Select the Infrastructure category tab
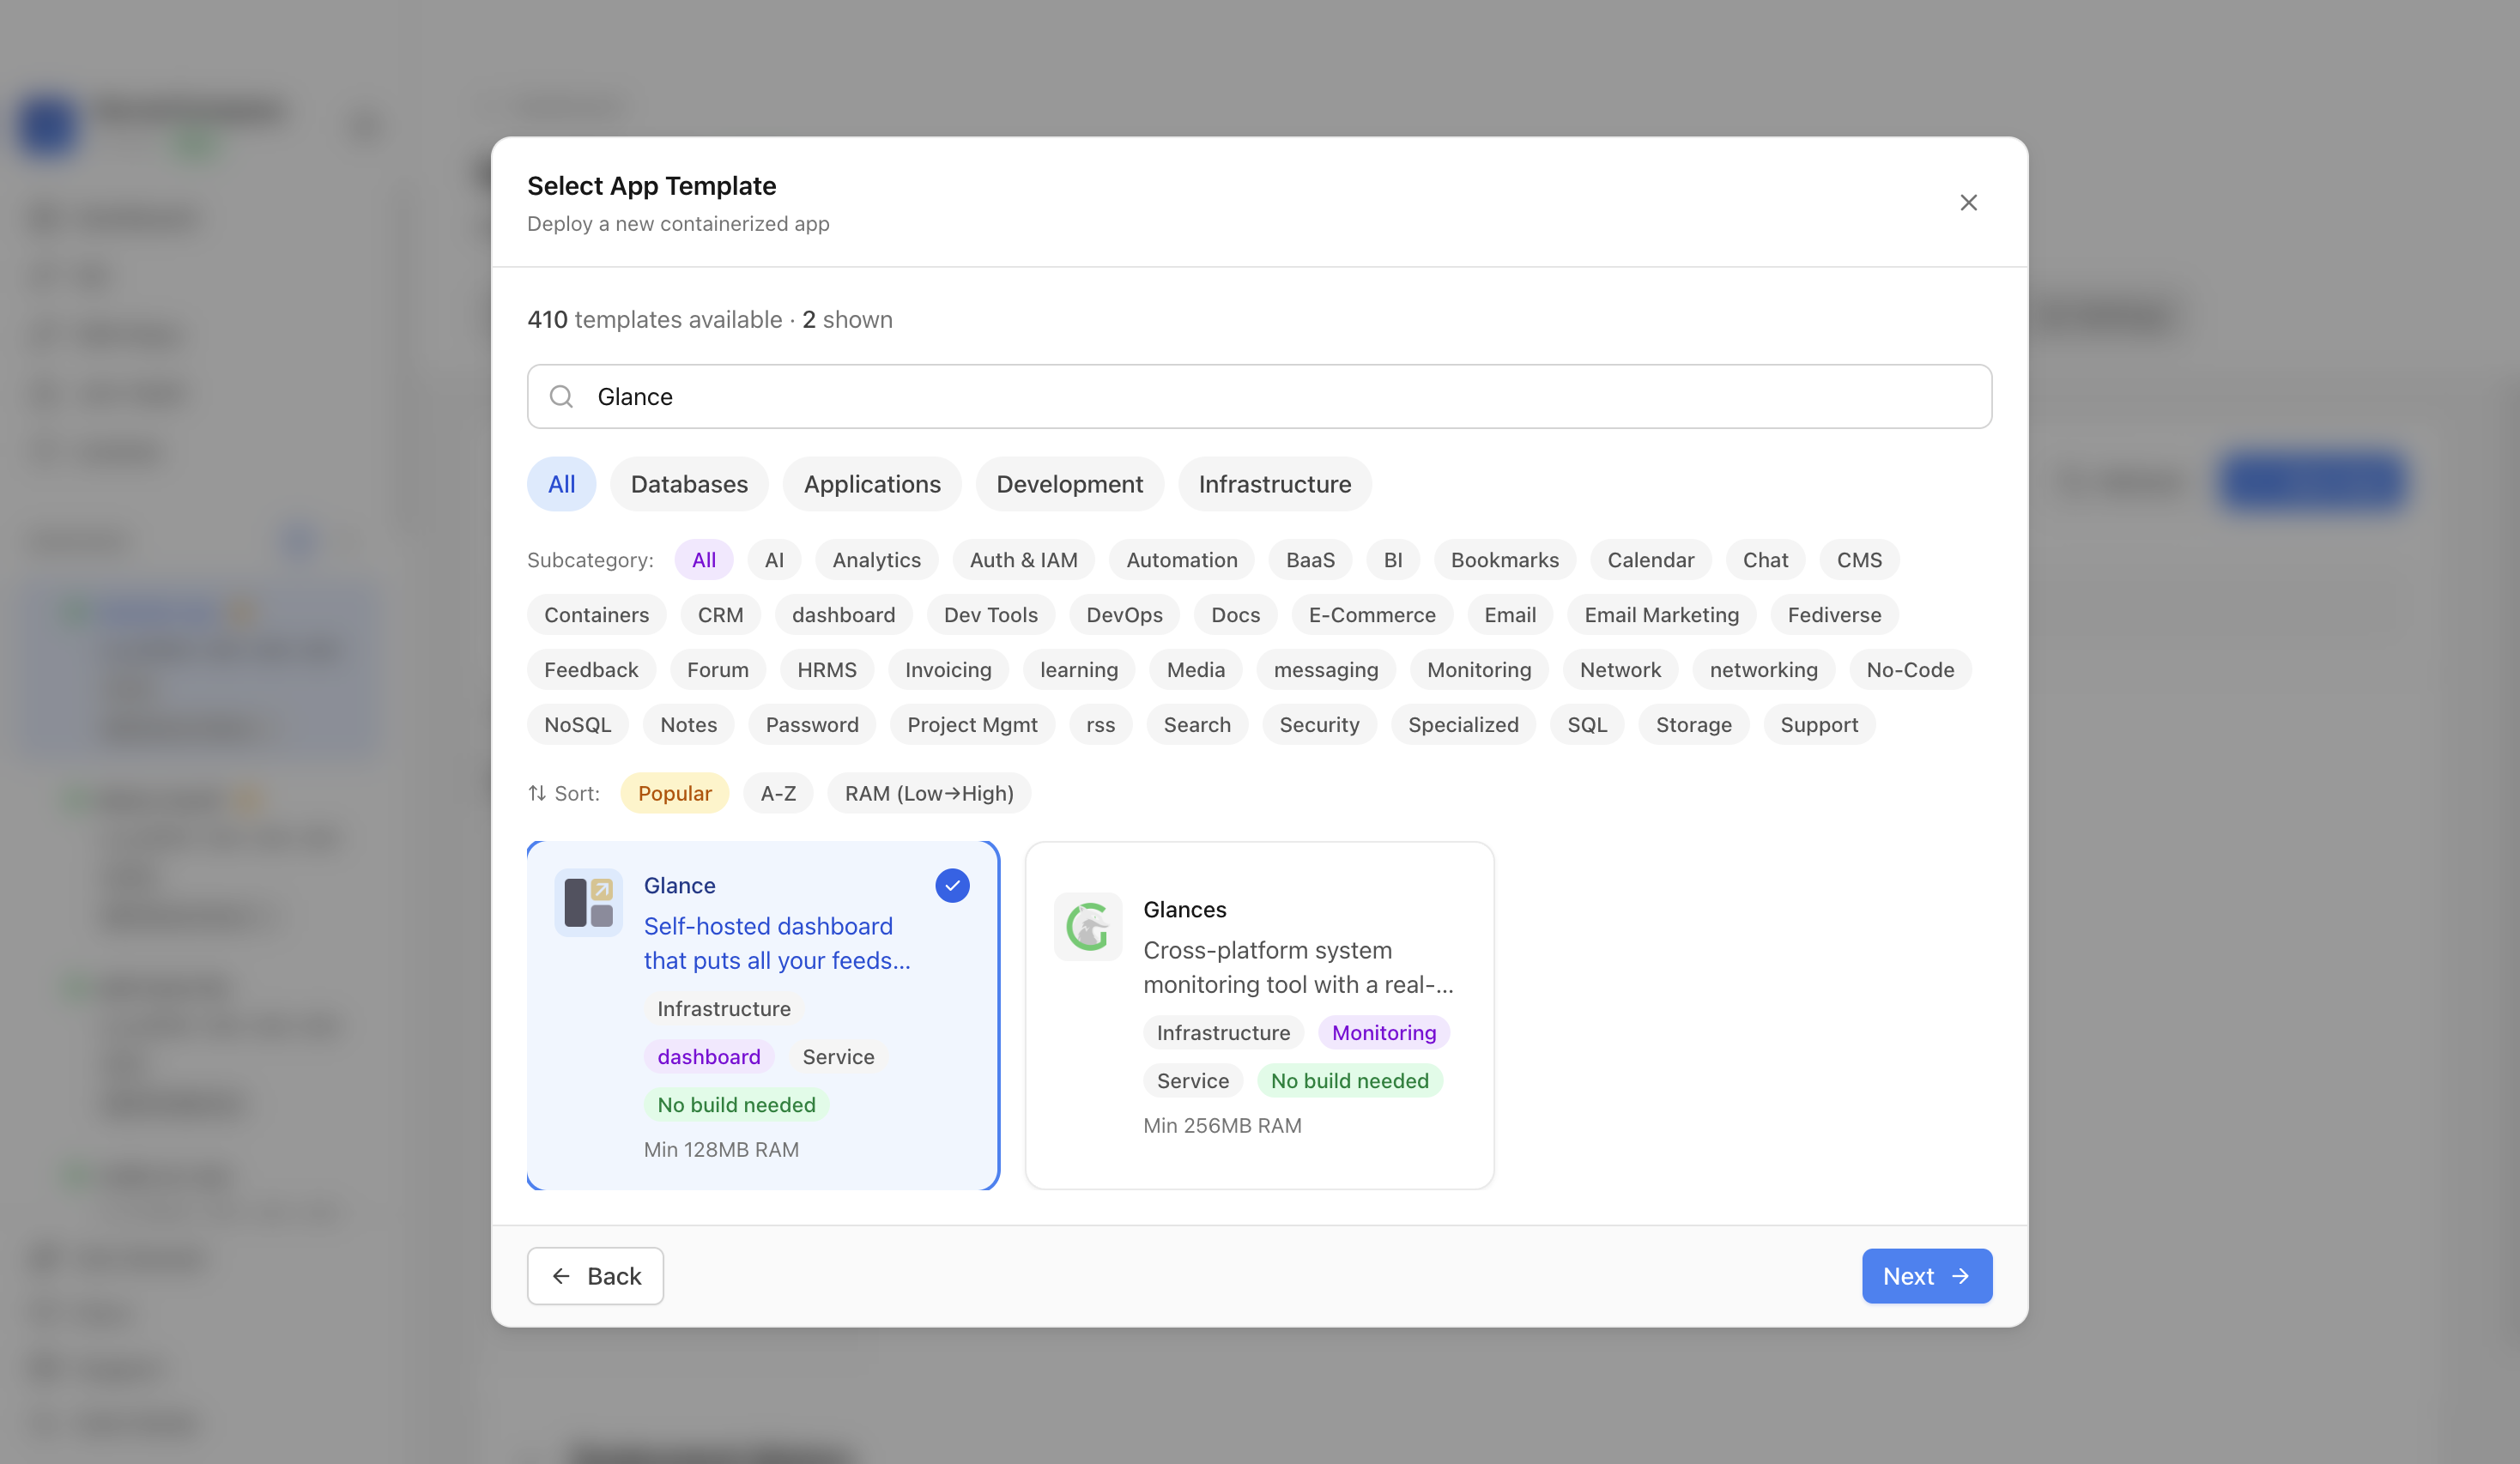The height and width of the screenshot is (1464, 2520). click(x=1275, y=484)
